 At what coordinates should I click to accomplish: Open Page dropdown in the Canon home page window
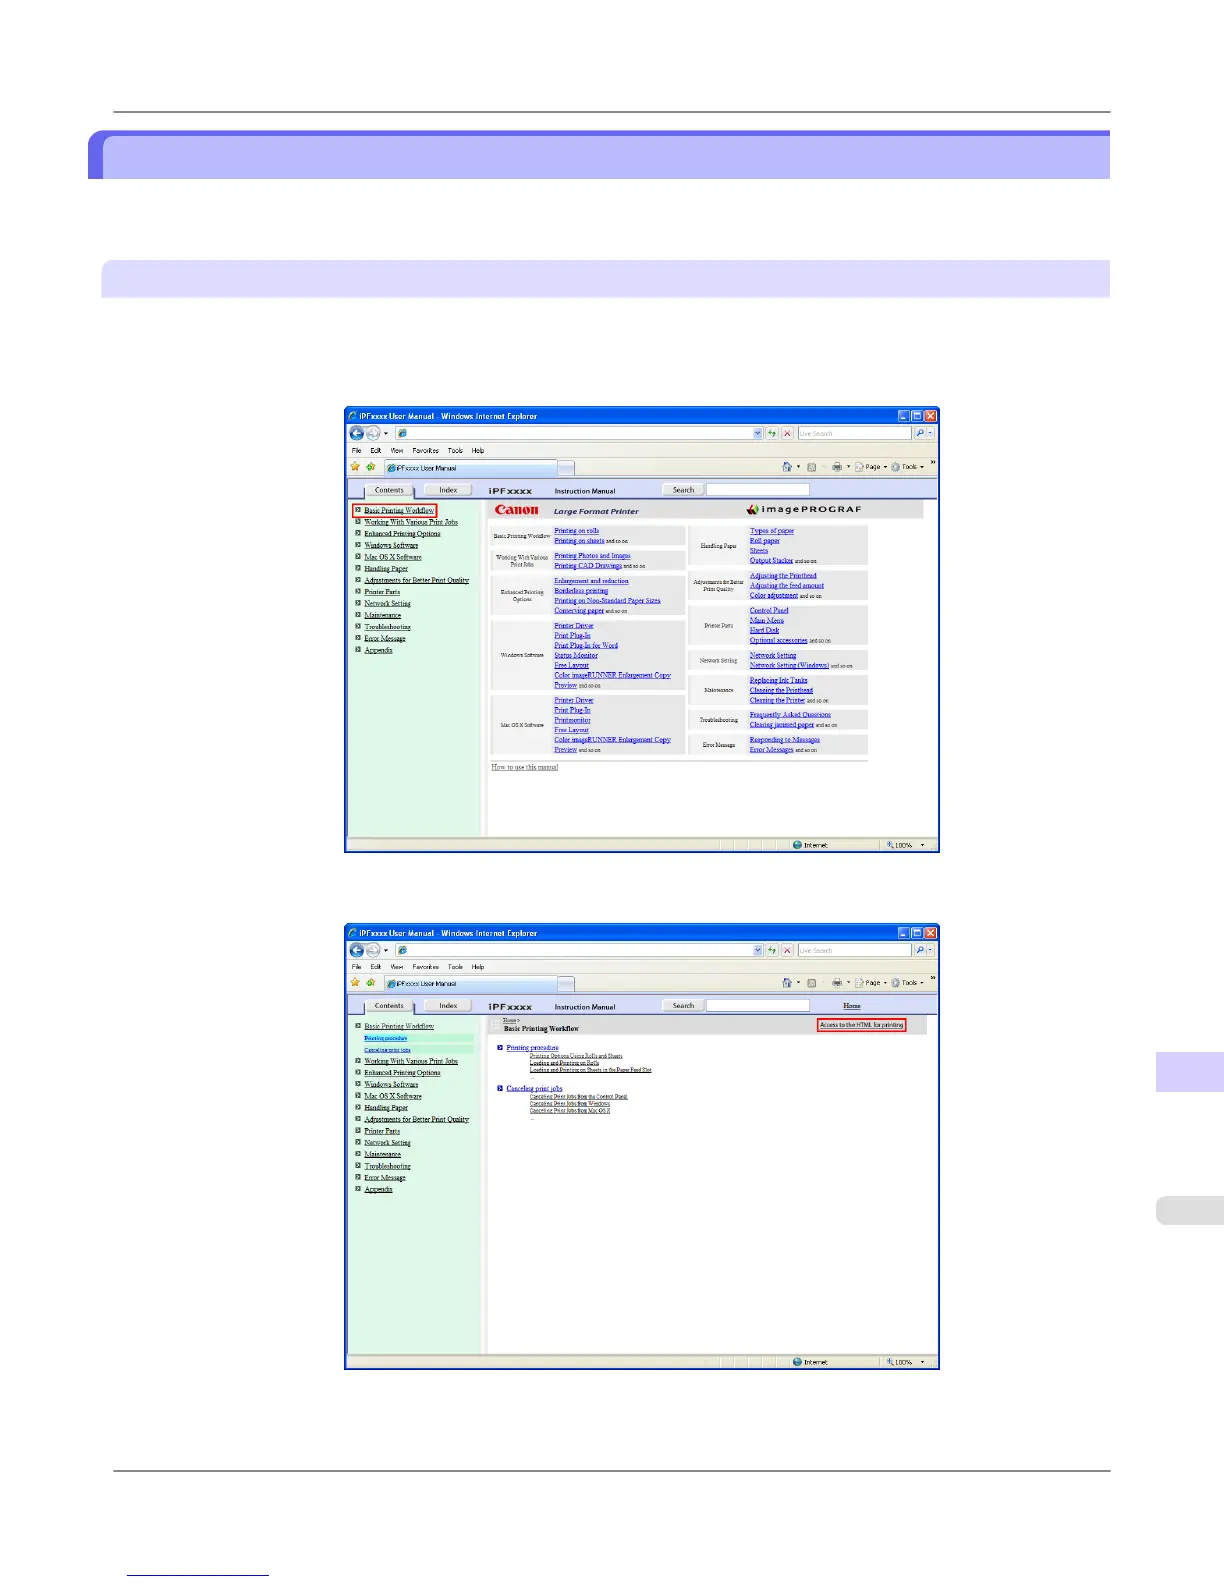pos(871,467)
